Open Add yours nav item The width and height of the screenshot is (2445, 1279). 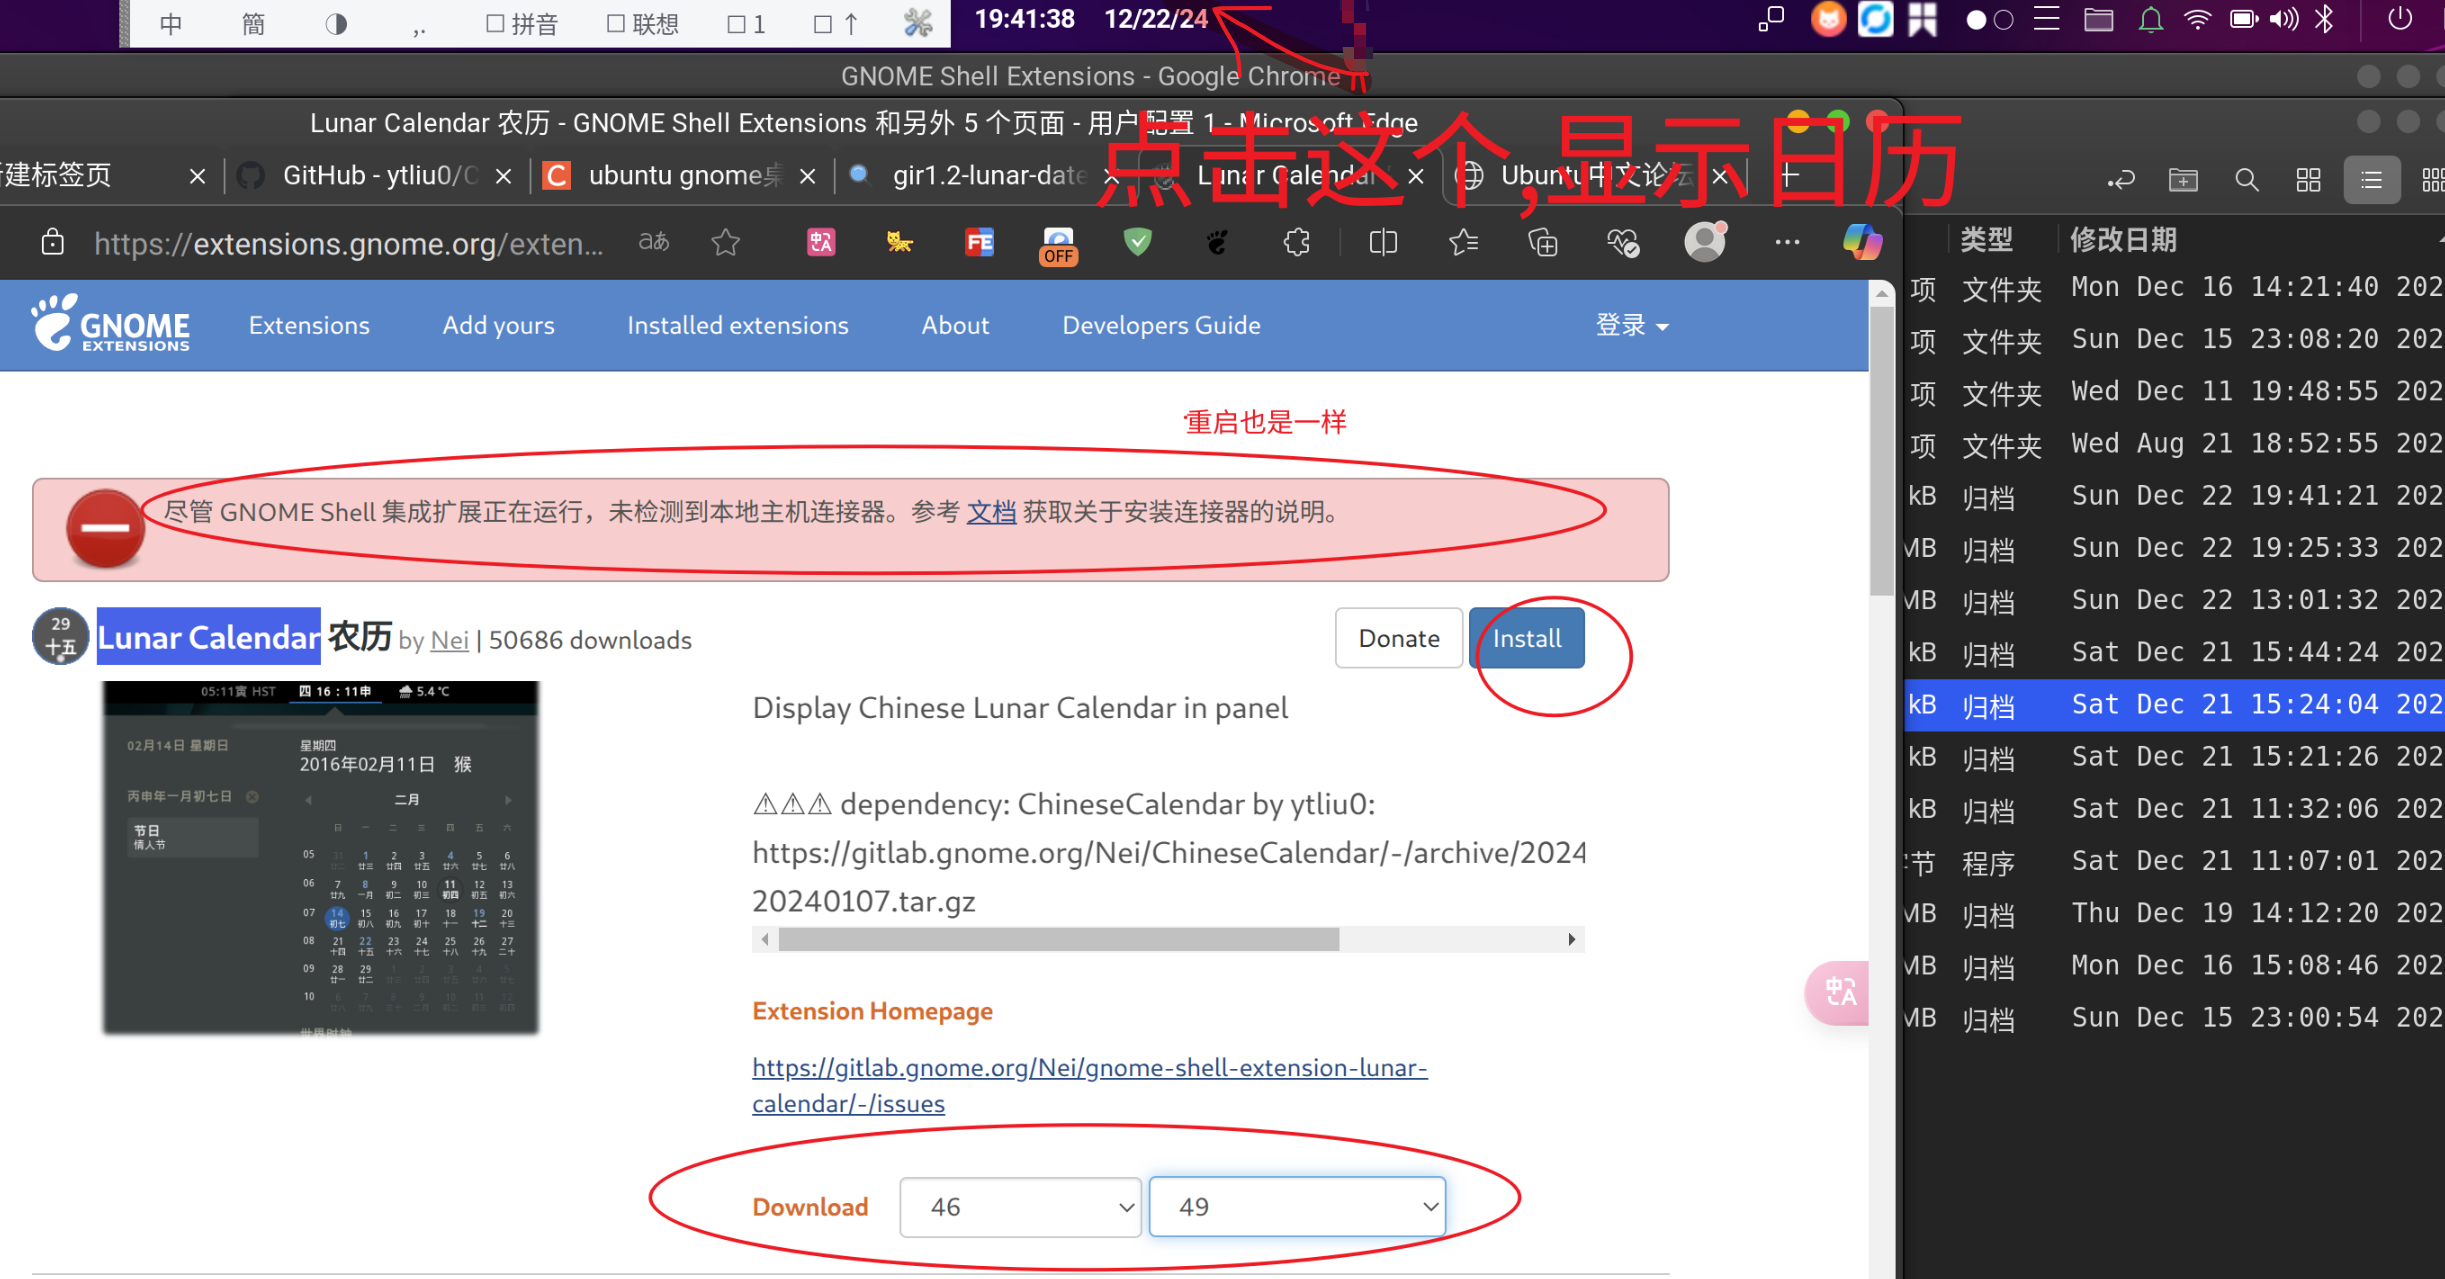click(x=498, y=325)
